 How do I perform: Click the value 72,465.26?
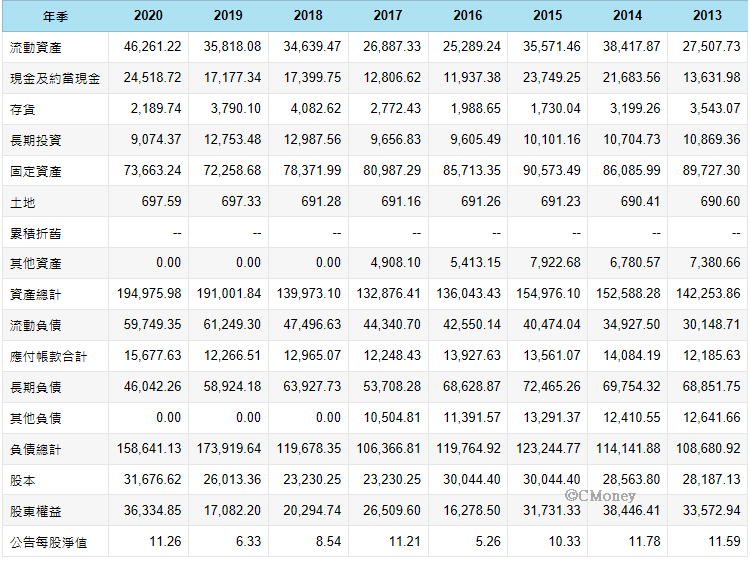click(552, 386)
